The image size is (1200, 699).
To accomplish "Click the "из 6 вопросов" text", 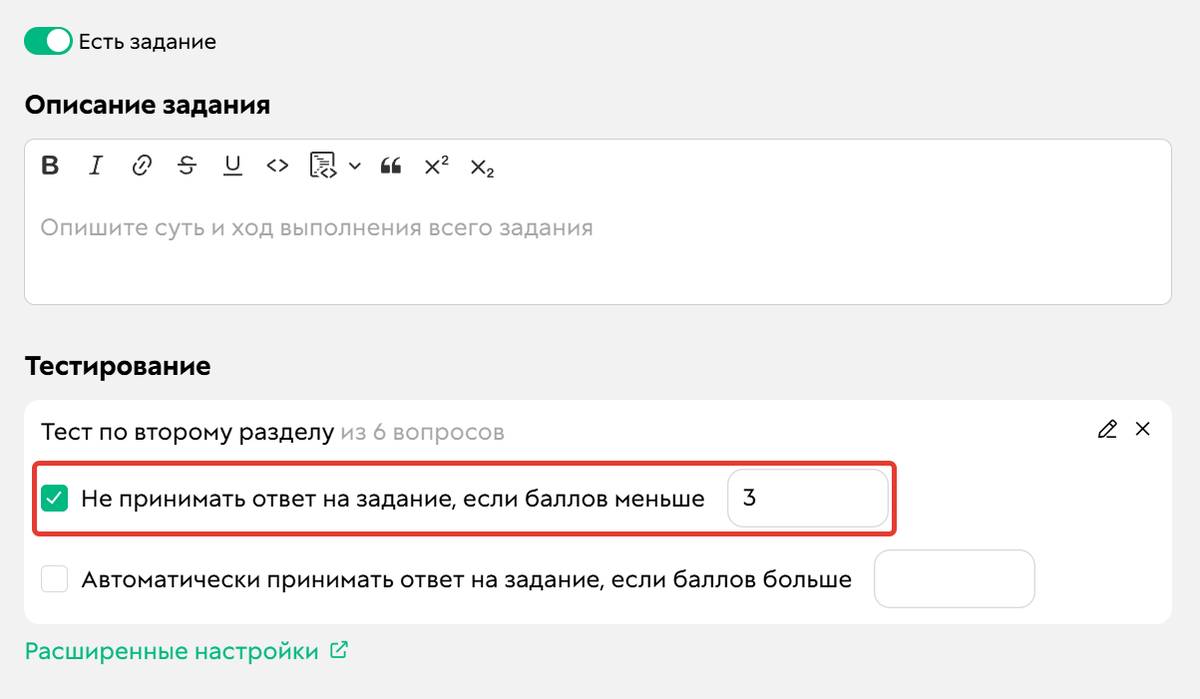I will (x=422, y=433).
